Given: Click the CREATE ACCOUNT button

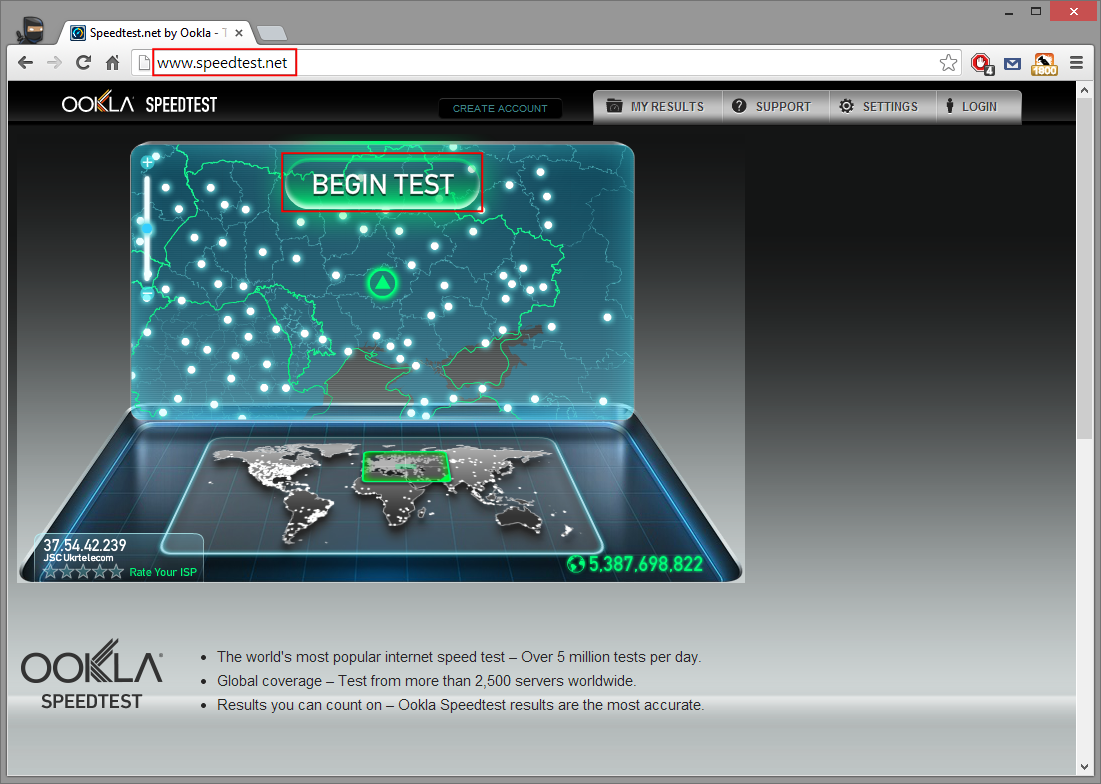Looking at the screenshot, I should pos(500,108).
